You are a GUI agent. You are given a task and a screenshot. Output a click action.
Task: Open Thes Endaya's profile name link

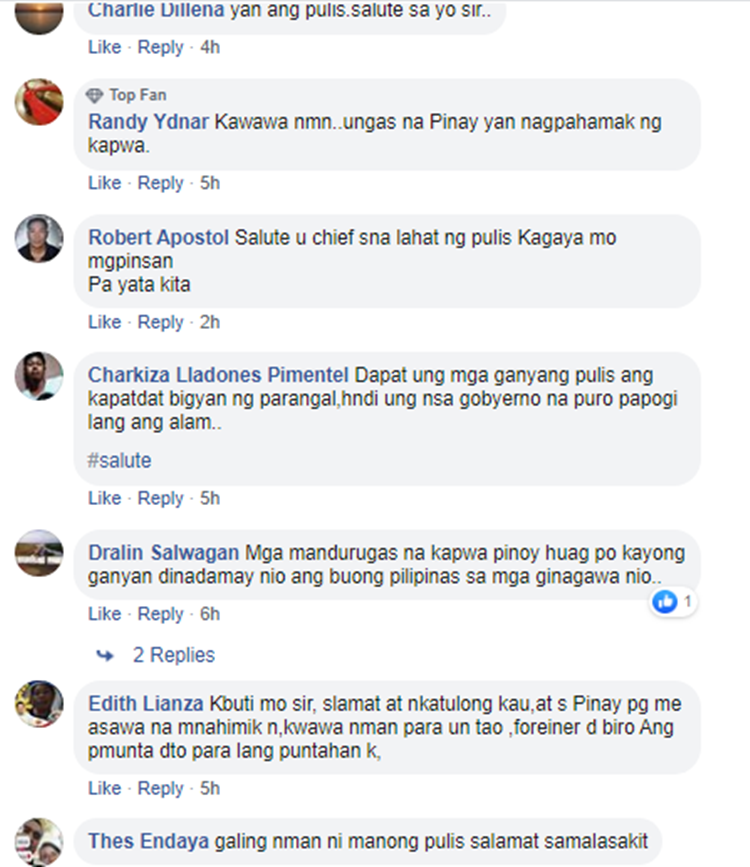(149, 841)
